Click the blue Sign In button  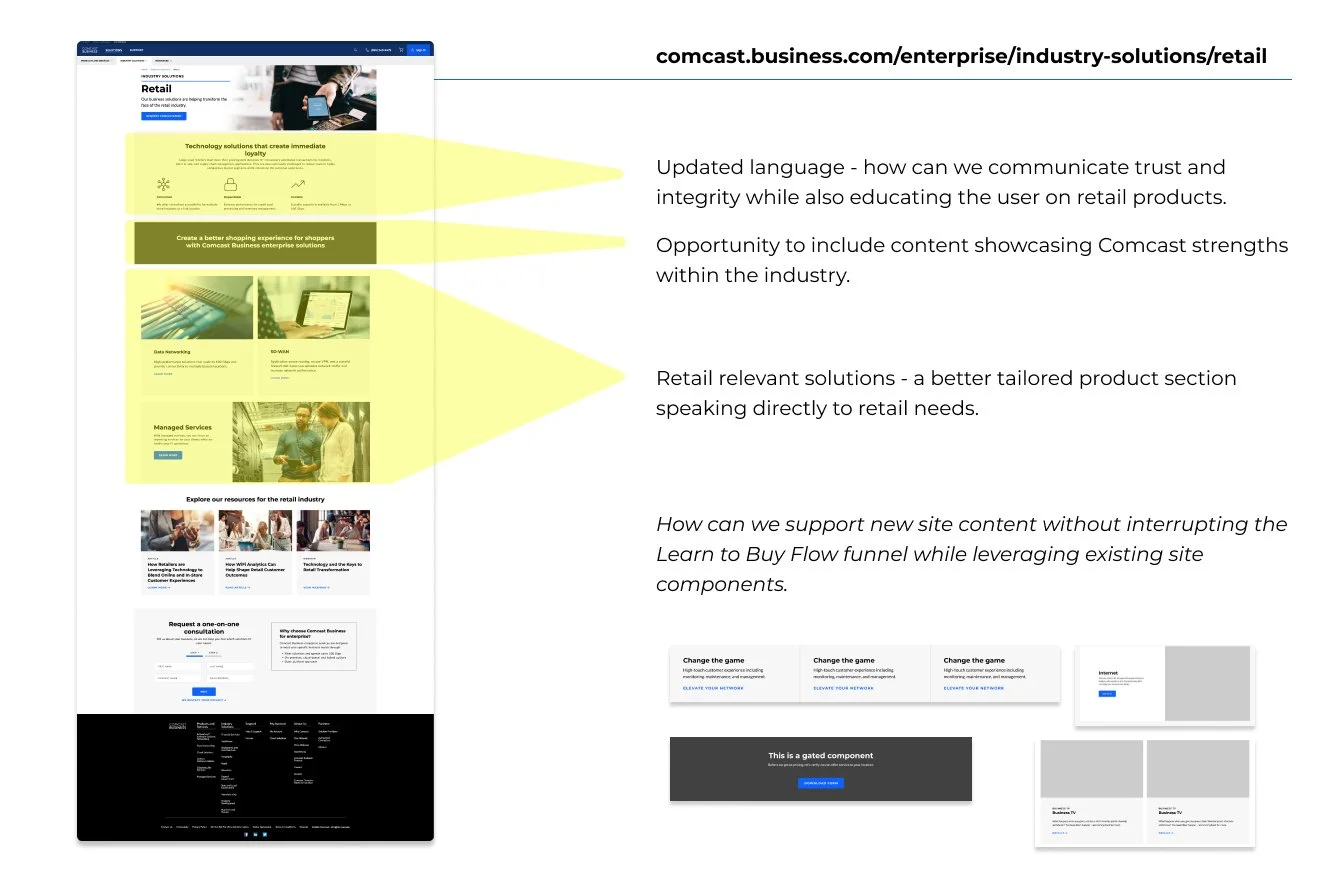click(x=418, y=50)
